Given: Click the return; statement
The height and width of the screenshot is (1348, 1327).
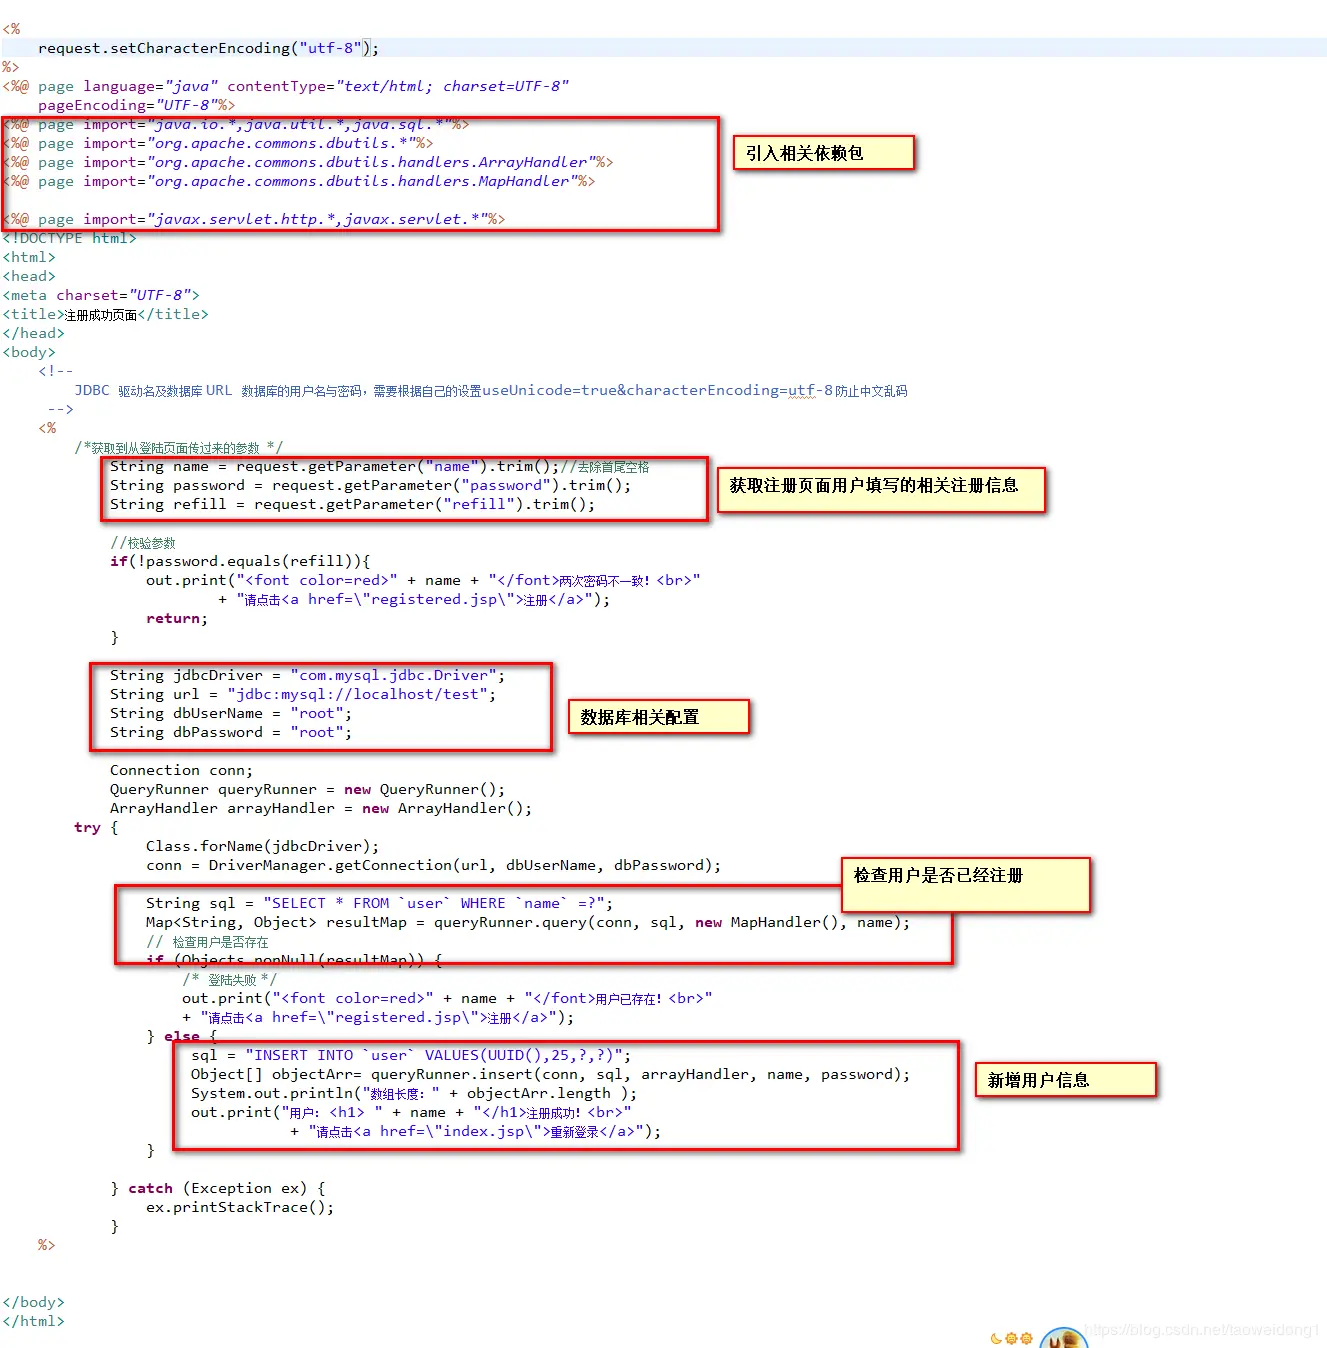Looking at the screenshot, I should [177, 618].
